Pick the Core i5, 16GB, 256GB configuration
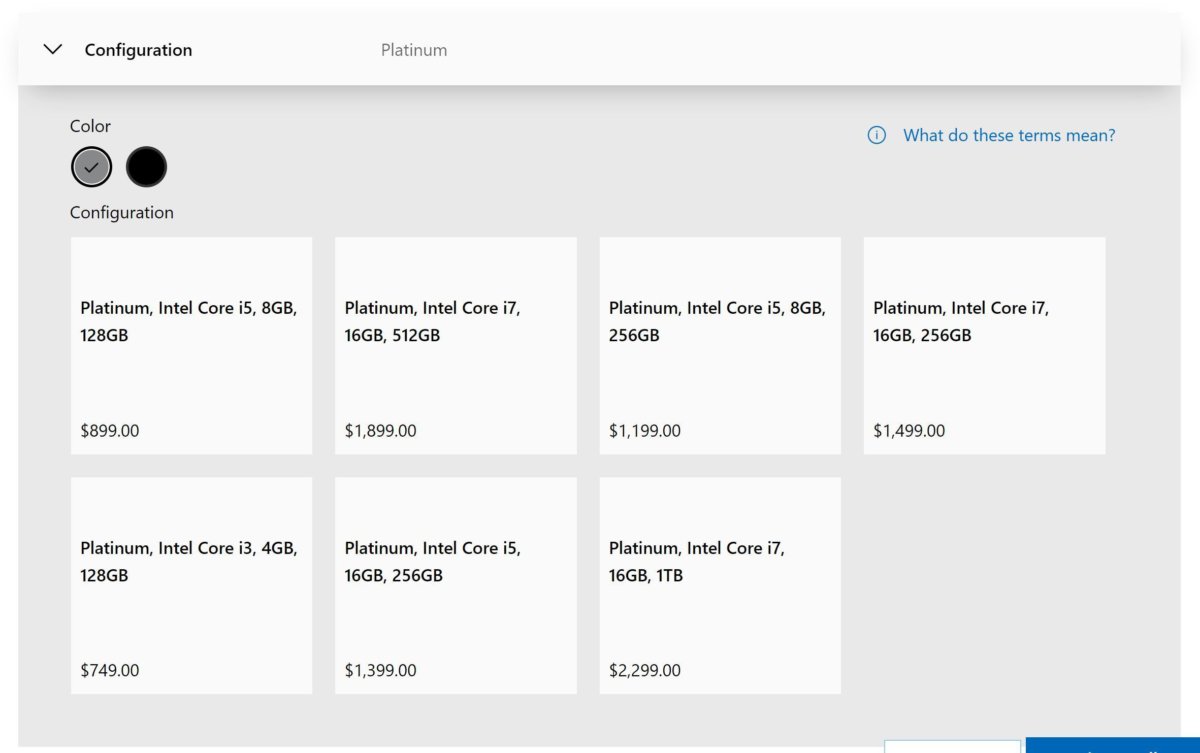Image resolution: width=1200 pixels, height=753 pixels. tap(456, 586)
